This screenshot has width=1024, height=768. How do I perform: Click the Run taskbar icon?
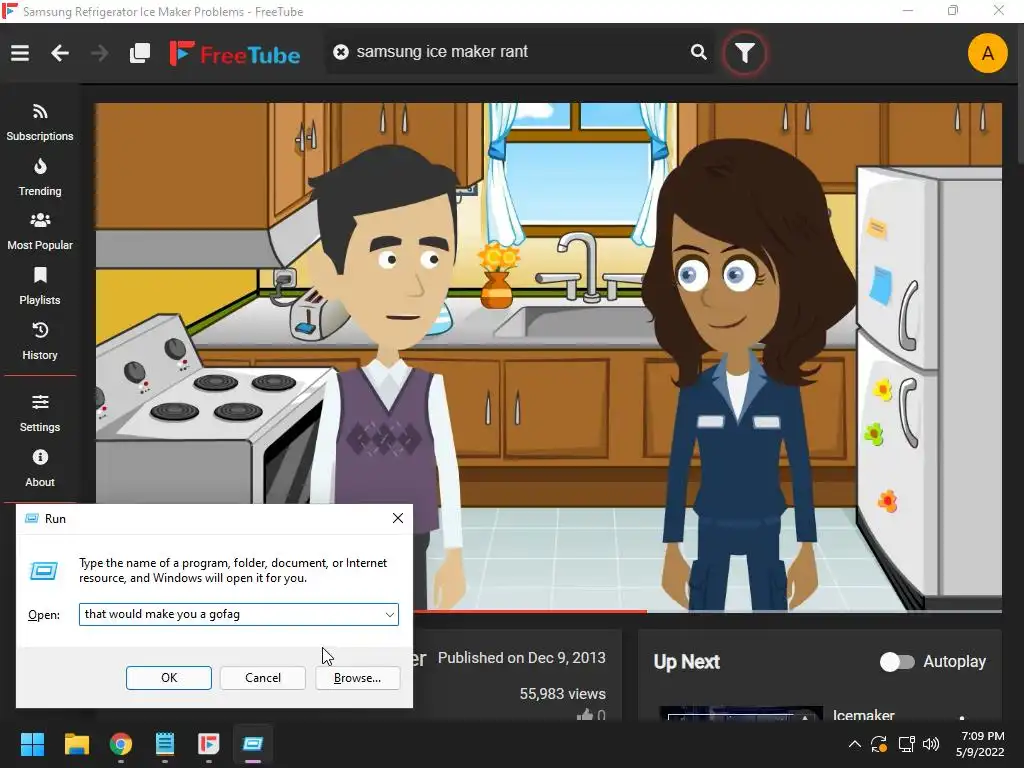coord(253,744)
